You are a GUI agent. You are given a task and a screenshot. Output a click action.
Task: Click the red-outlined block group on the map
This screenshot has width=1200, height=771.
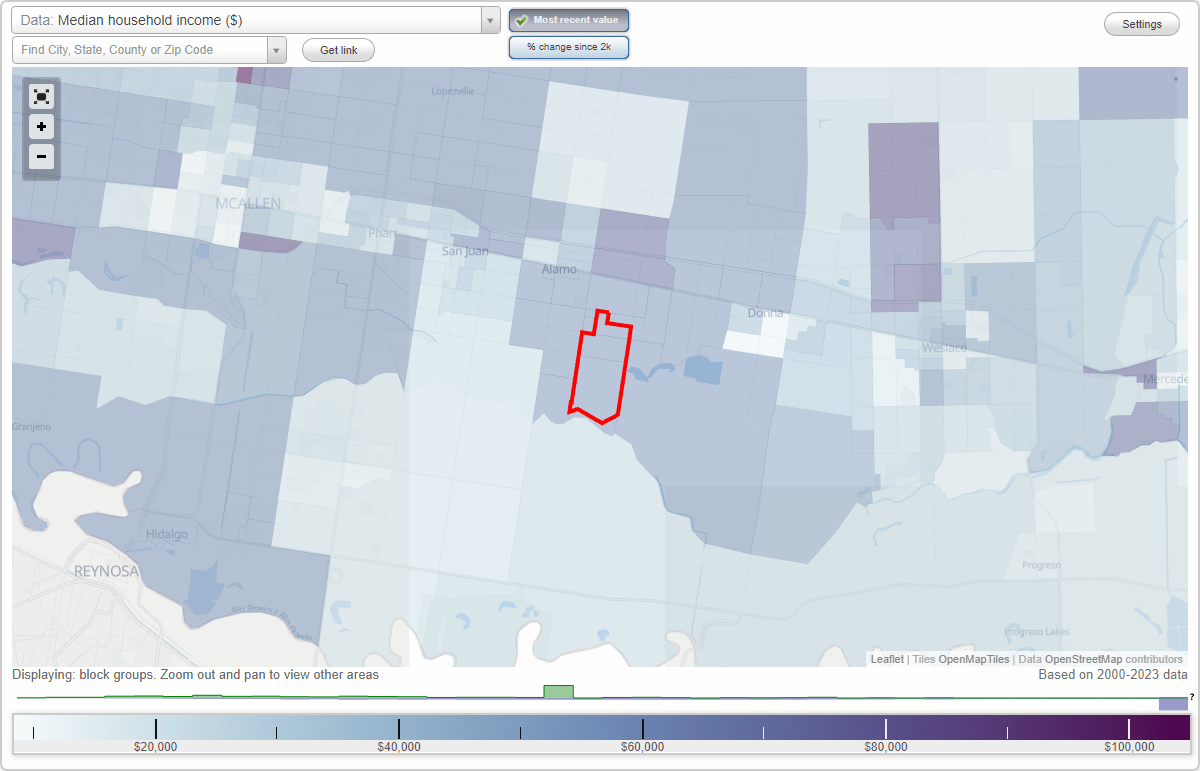pos(600,365)
